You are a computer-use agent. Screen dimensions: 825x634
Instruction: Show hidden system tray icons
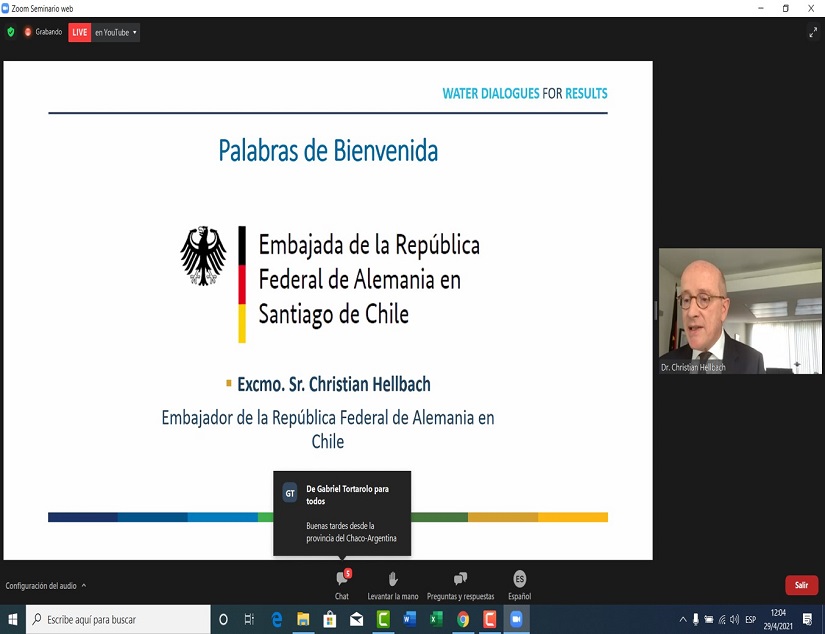(683, 619)
